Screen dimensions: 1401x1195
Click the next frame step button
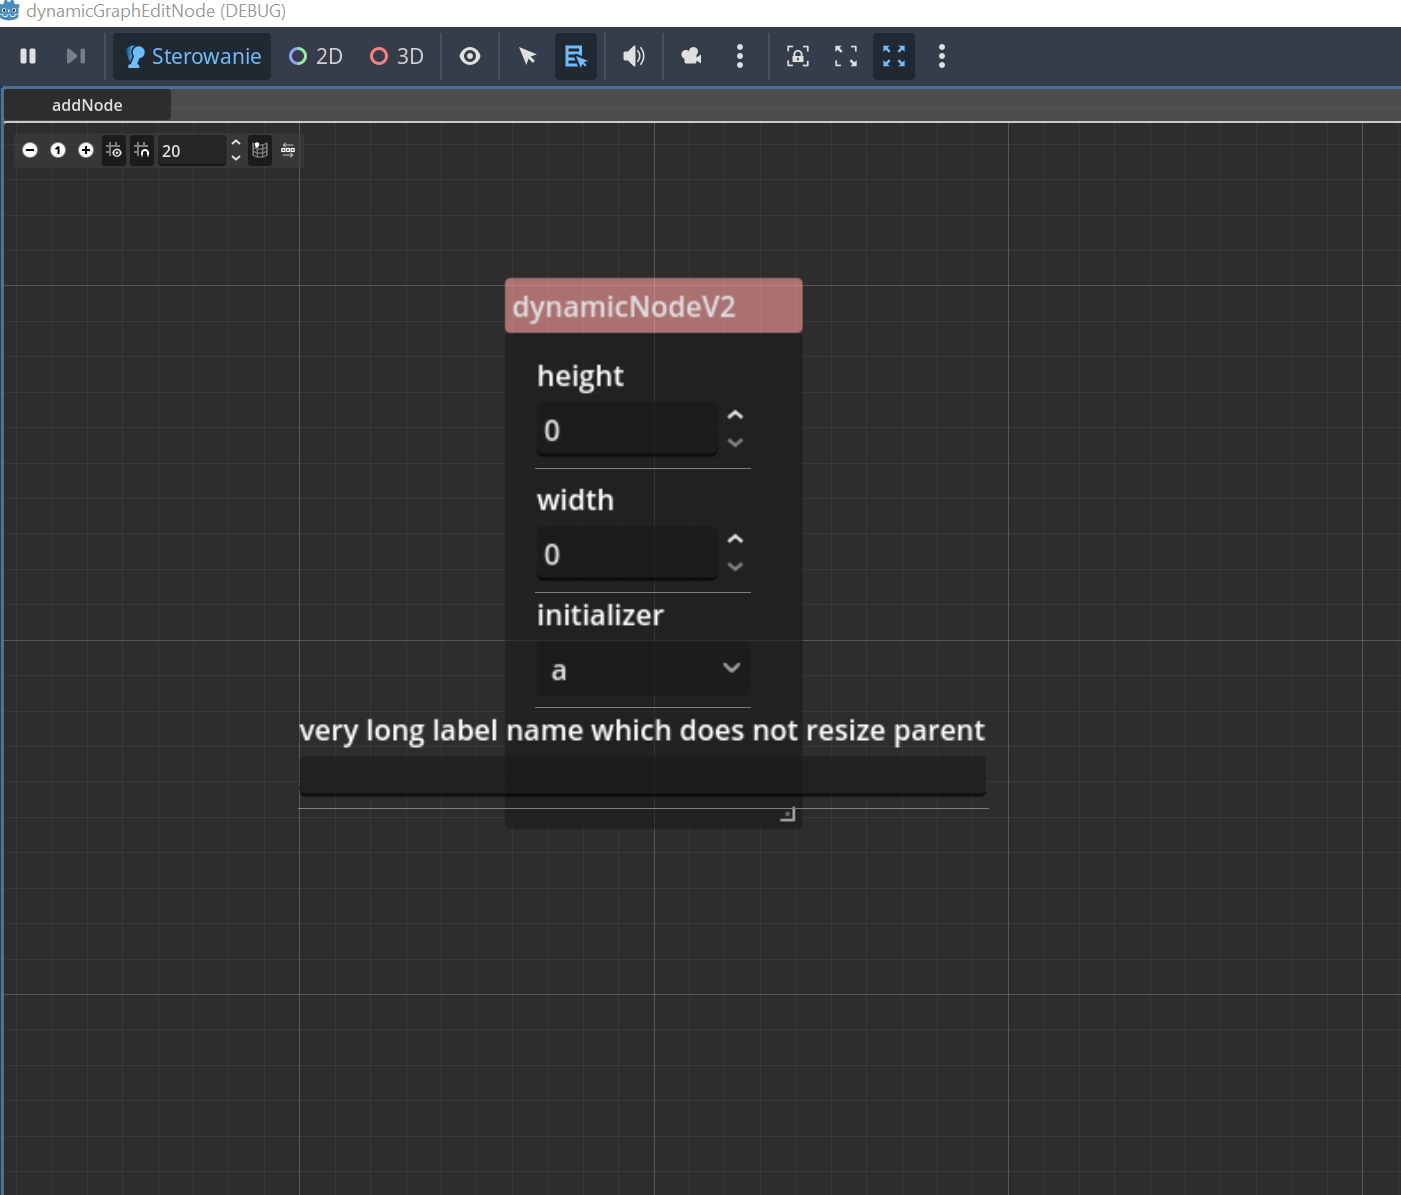click(76, 56)
